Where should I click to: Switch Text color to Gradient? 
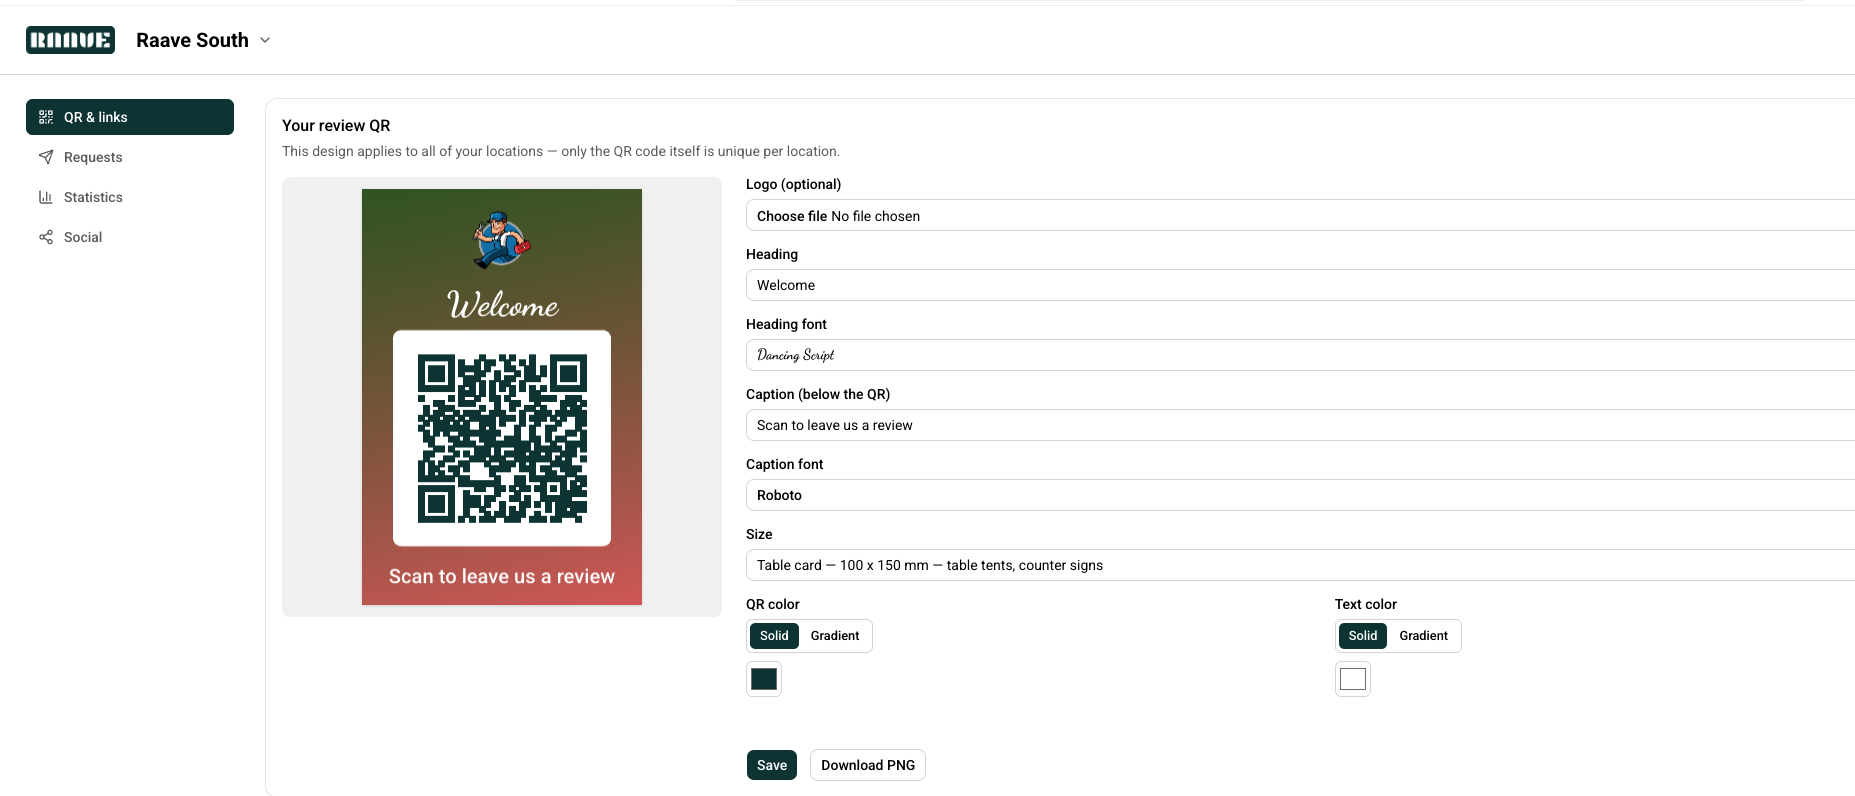click(1424, 636)
